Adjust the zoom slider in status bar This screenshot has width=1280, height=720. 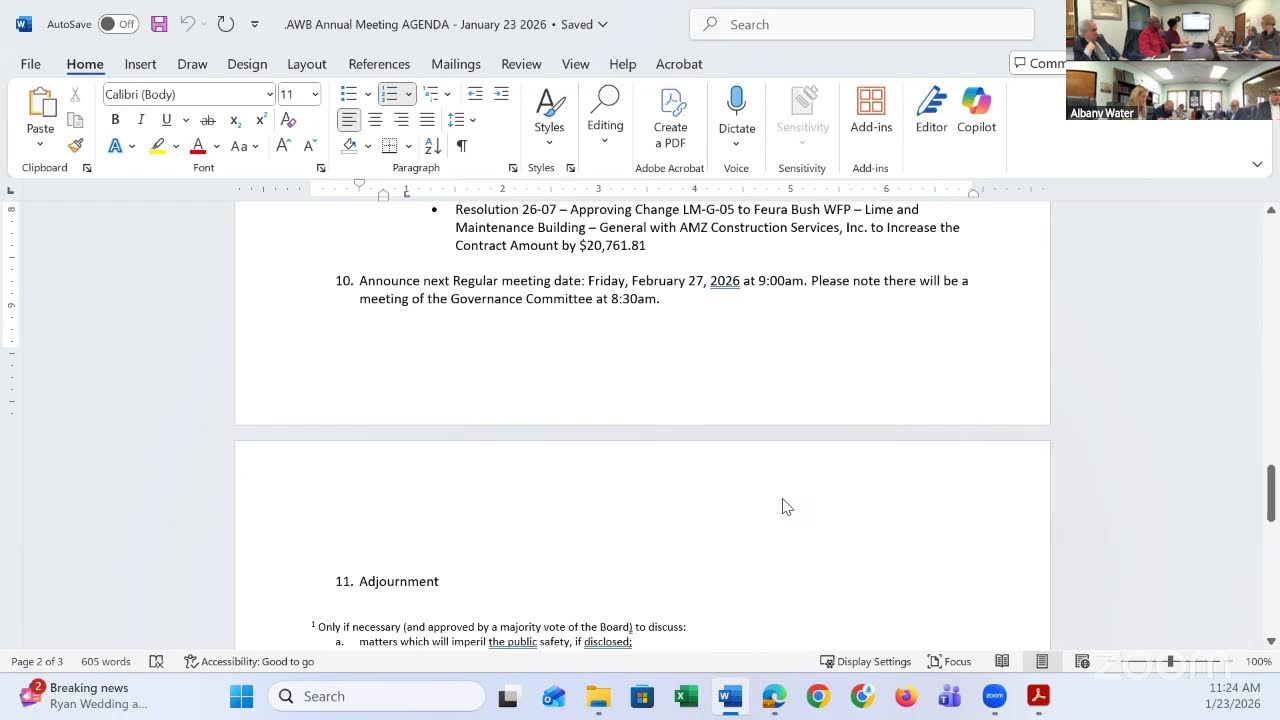tap(1169, 661)
